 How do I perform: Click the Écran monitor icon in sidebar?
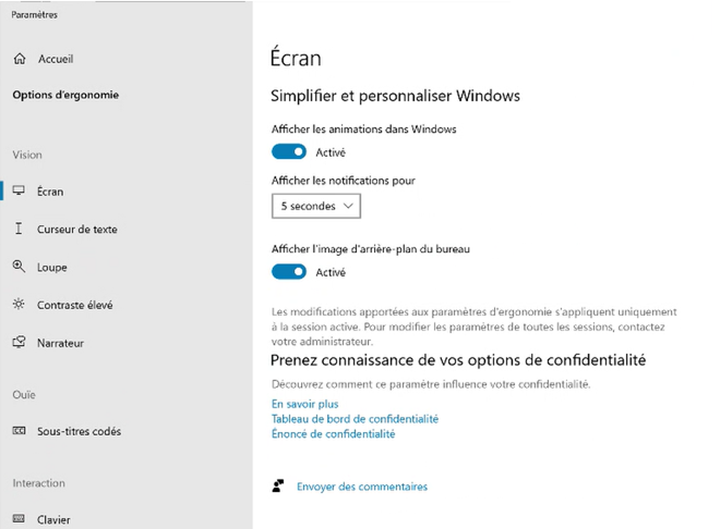click(19, 191)
